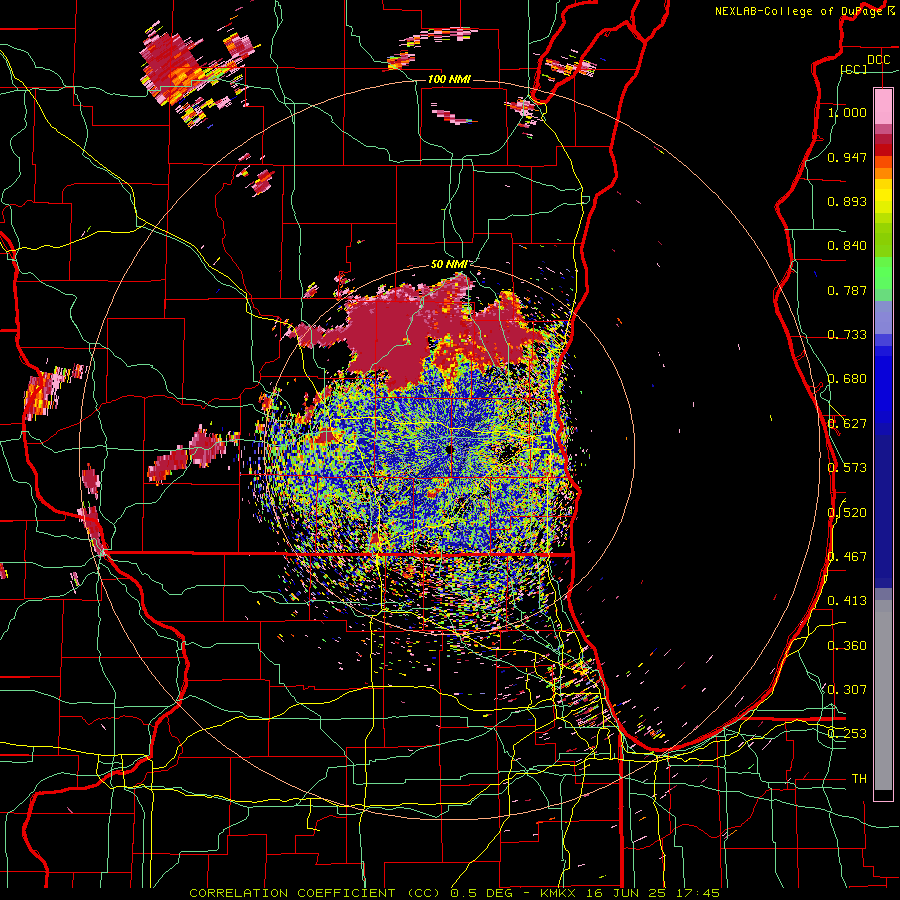Click the [CC] units label
Viewport: 900px width, 900px height.
pyautogui.click(x=854, y=69)
